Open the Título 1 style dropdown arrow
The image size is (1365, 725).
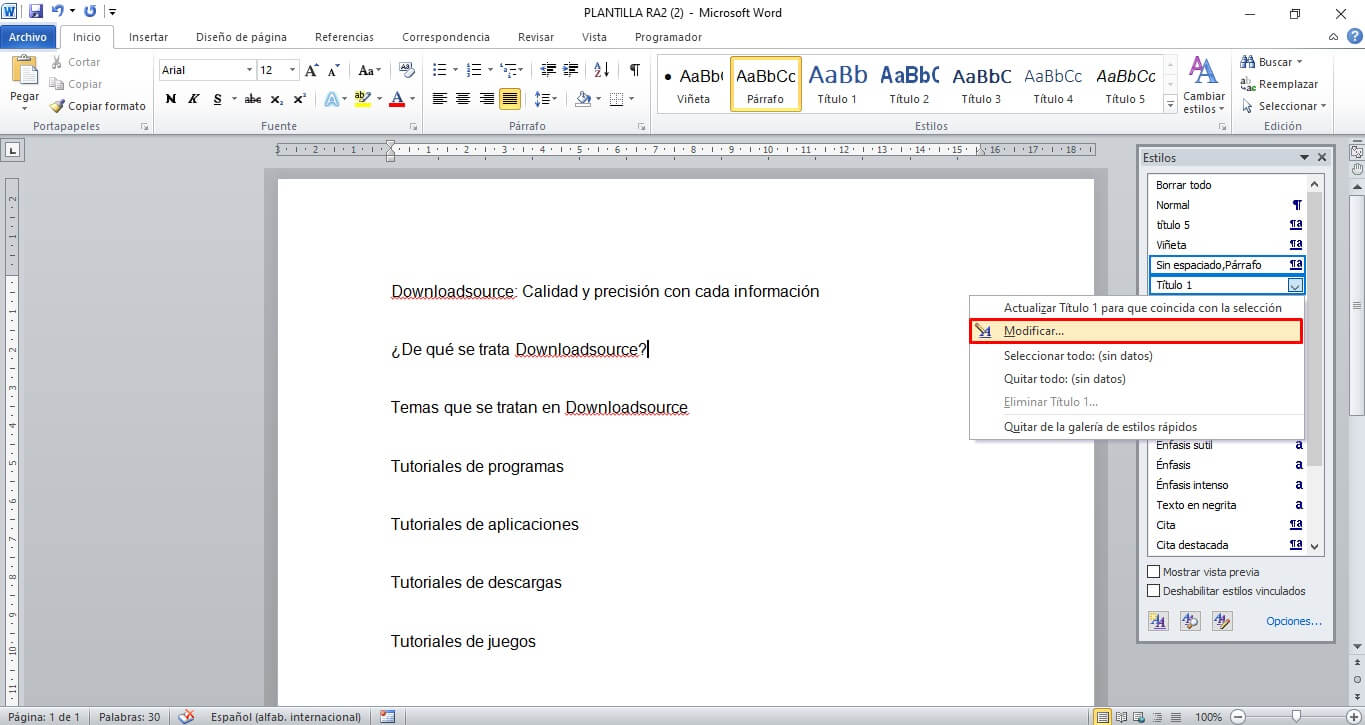(x=1295, y=285)
